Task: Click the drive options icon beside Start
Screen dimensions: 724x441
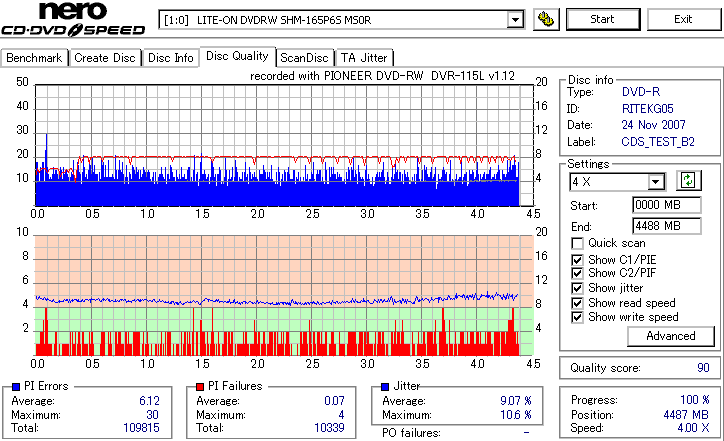Action: (x=546, y=19)
